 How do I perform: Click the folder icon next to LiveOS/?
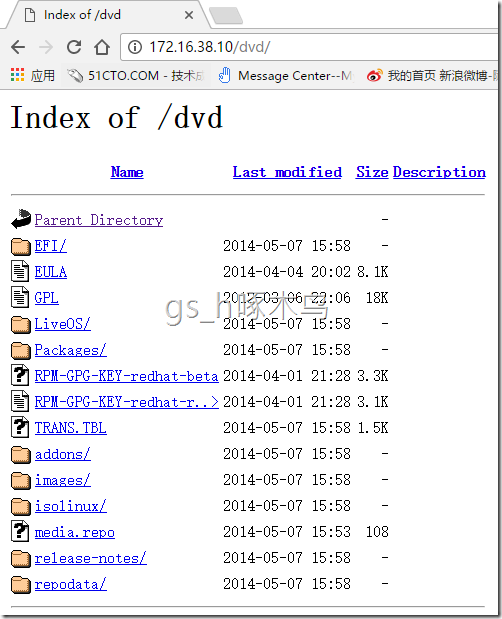21,325
